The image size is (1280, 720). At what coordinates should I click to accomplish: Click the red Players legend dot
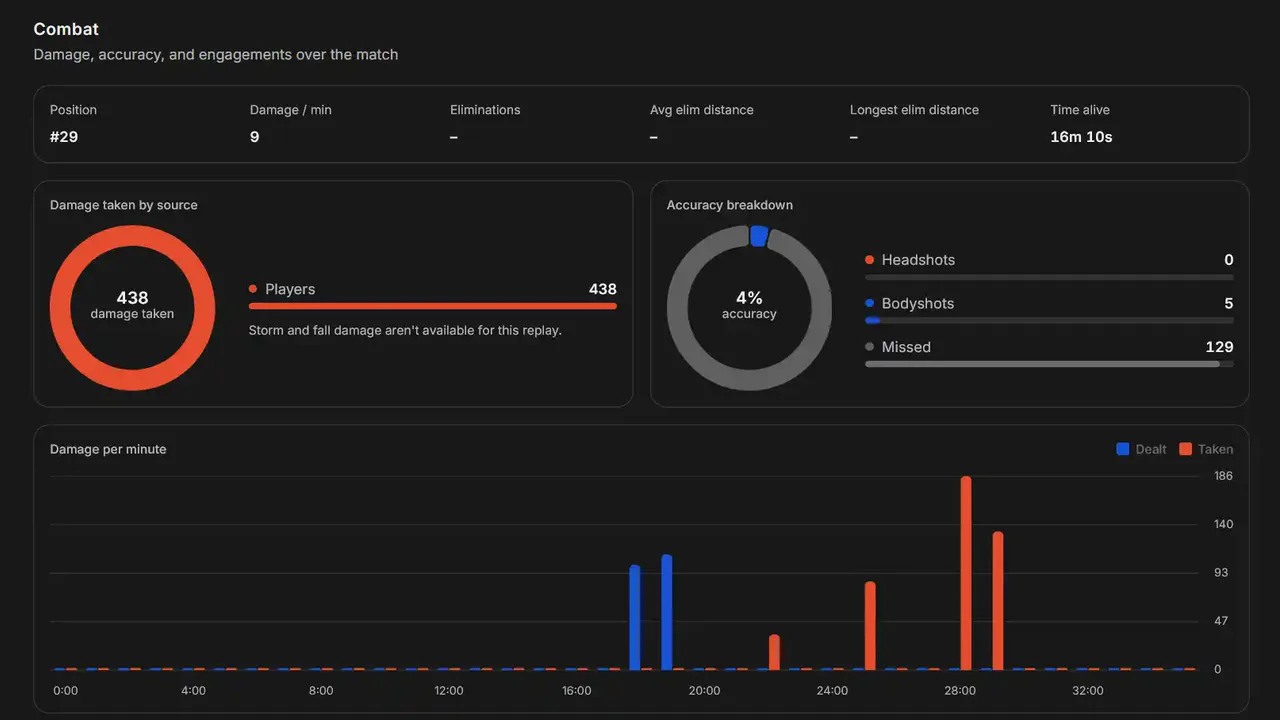pos(253,289)
